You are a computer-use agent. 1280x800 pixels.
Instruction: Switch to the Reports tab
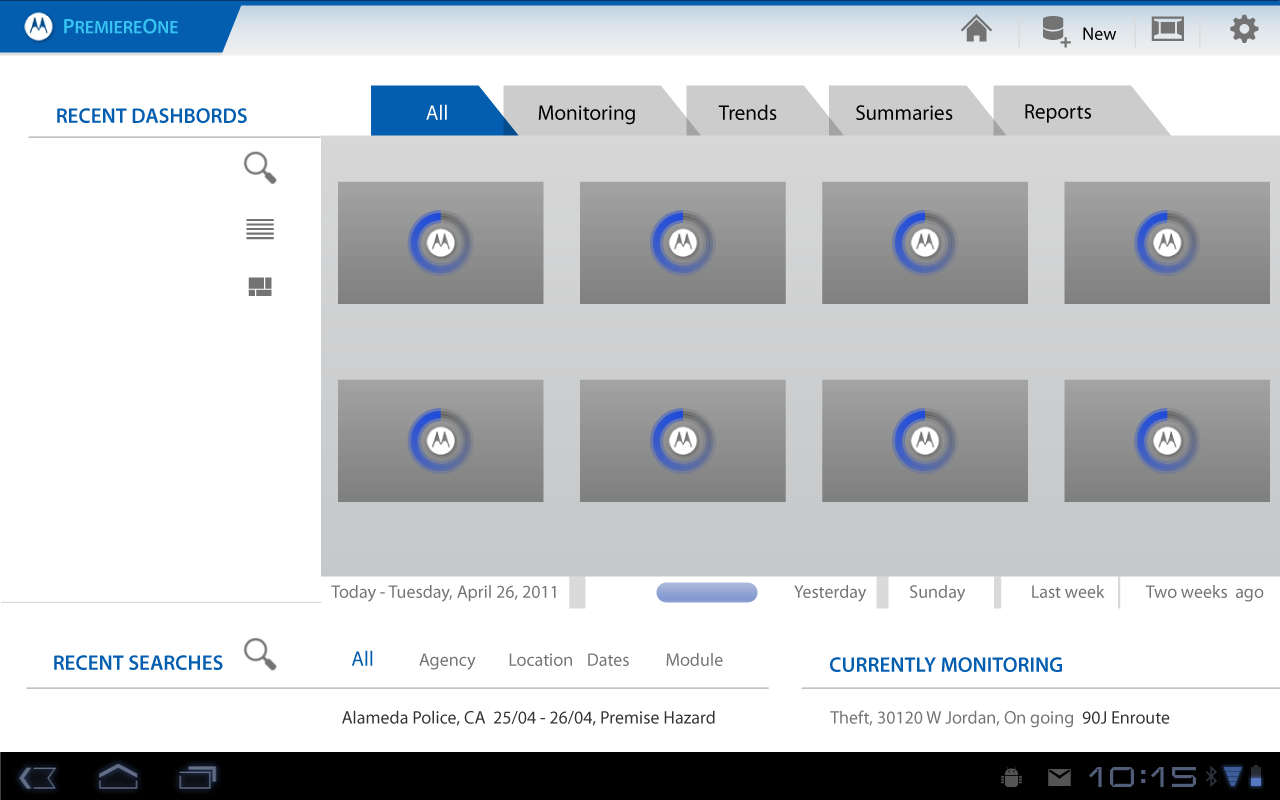[x=1058, y=111]
